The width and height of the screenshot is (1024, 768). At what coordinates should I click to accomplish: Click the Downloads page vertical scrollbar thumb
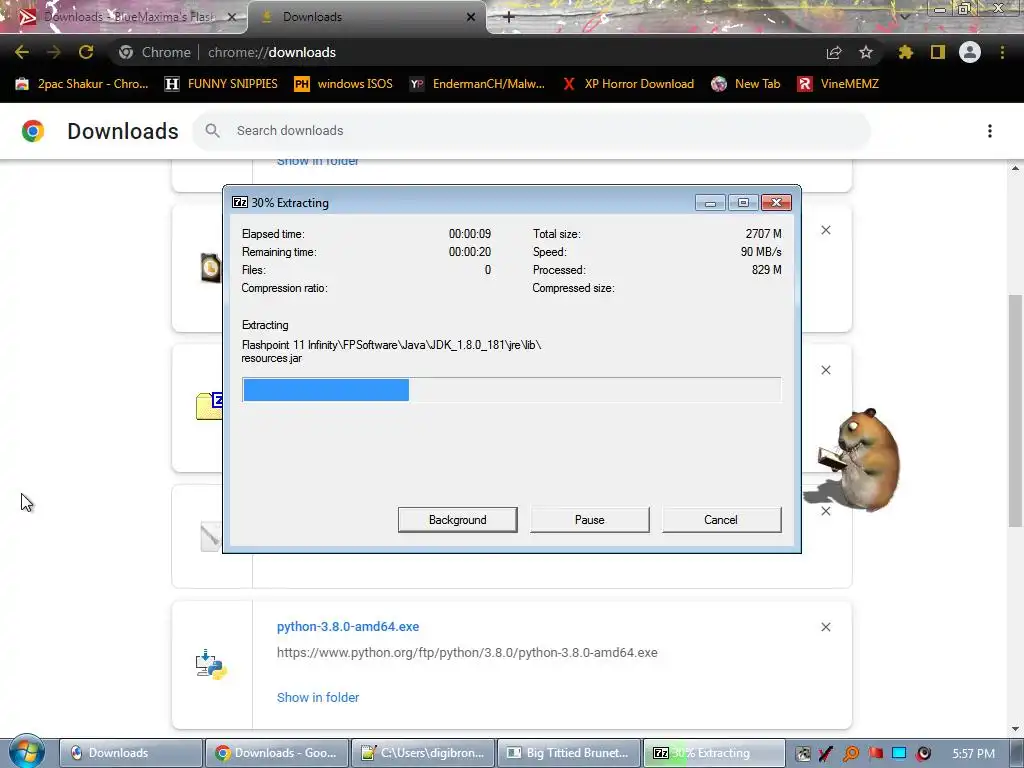pyautogui.click(x=1015, y=411)
